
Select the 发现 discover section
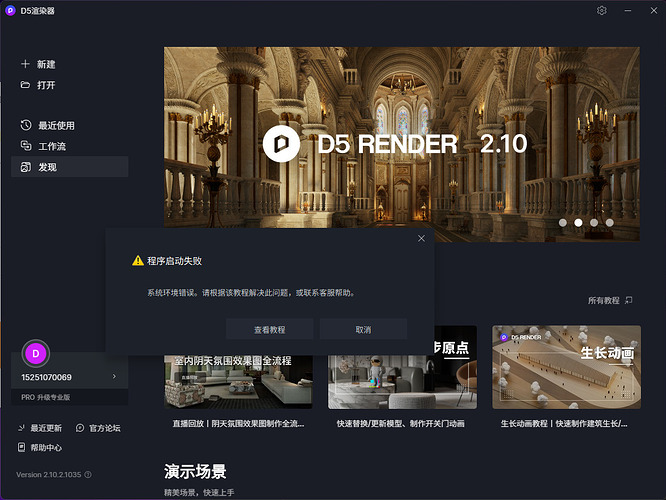[x=70, y=167]
